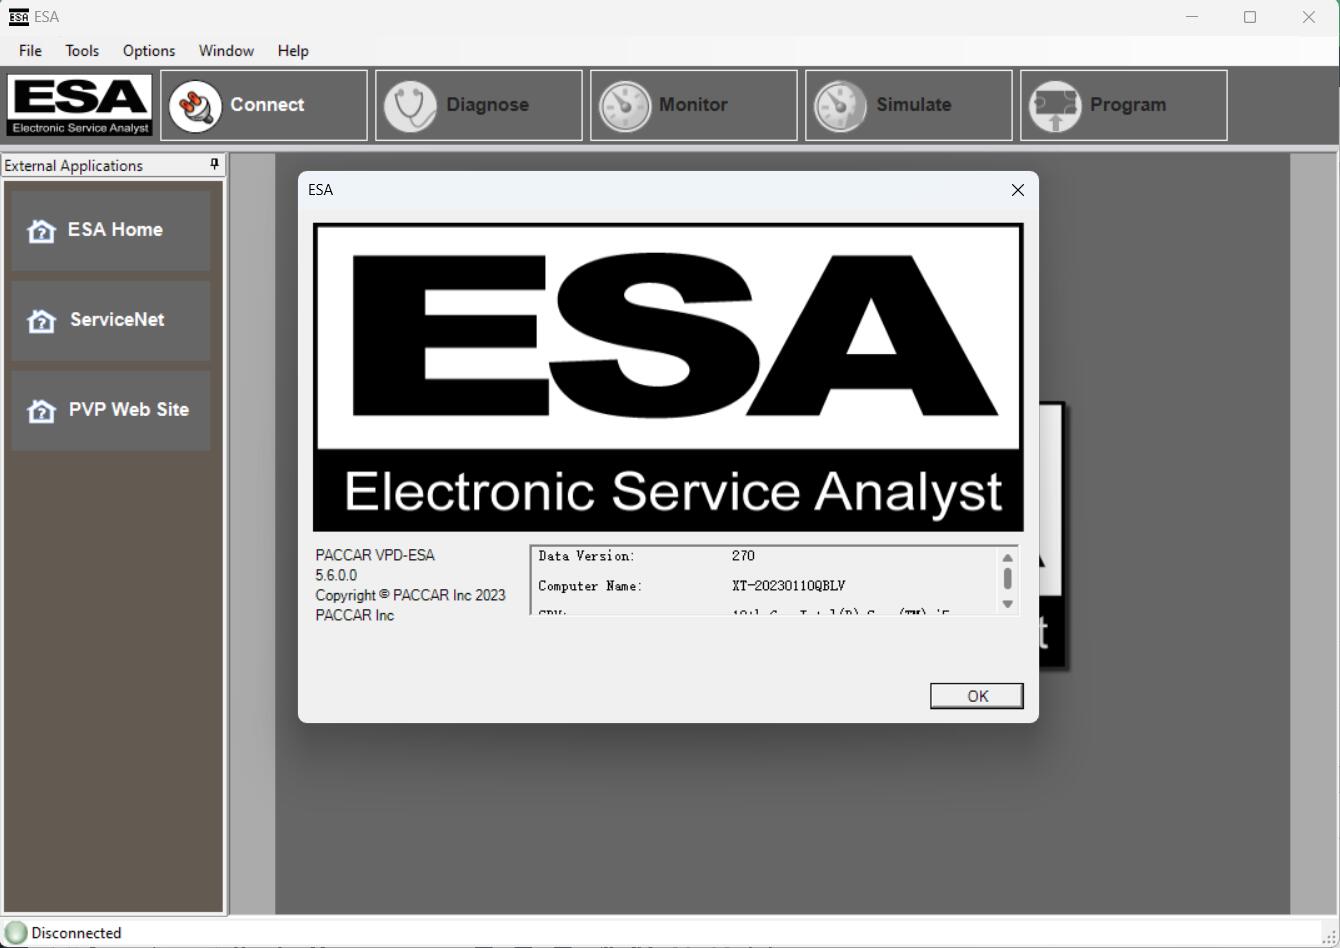This screenshot has width=1340, height=948.
Task: Maximize the ESA main window
Action: coord(1250,17)
